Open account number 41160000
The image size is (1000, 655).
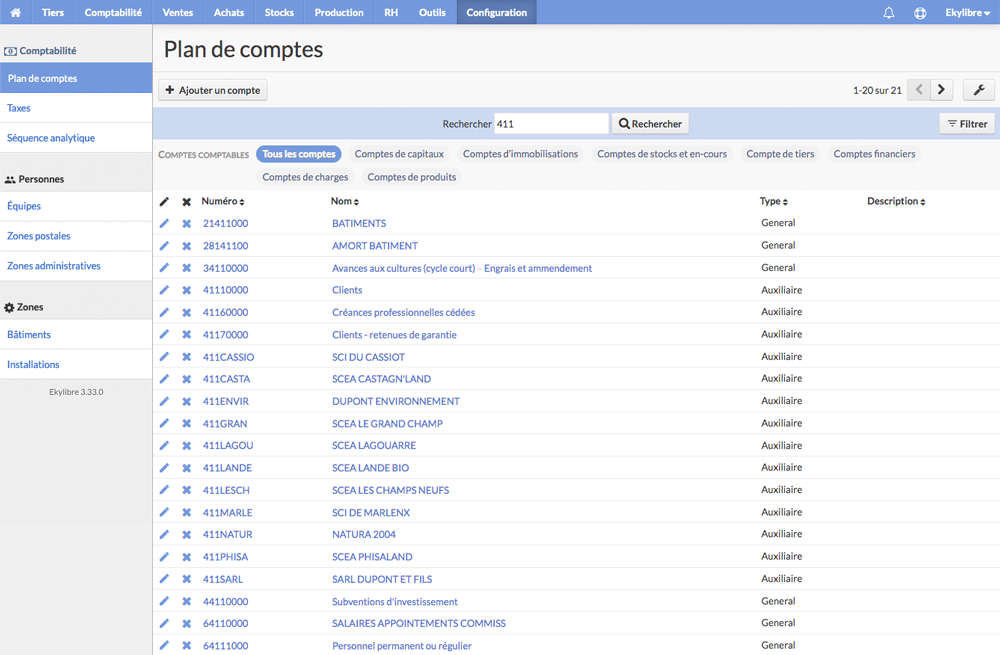click(226, 312)
